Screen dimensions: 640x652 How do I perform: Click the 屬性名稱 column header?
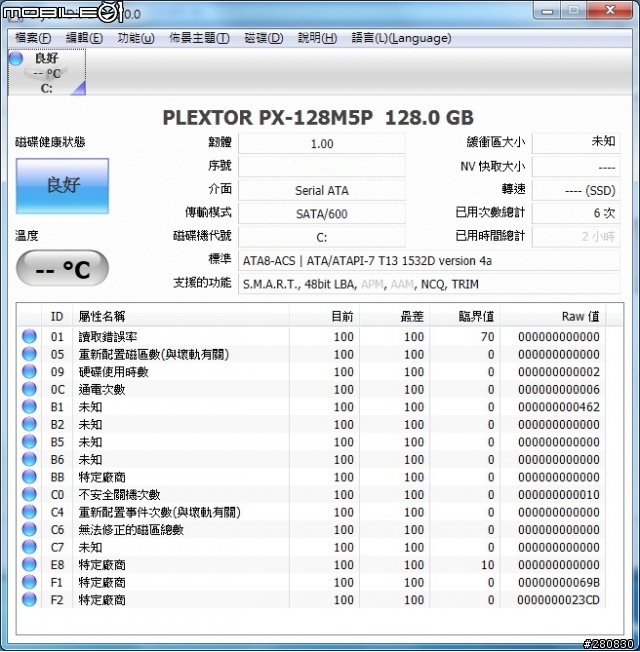pos(181,316)
